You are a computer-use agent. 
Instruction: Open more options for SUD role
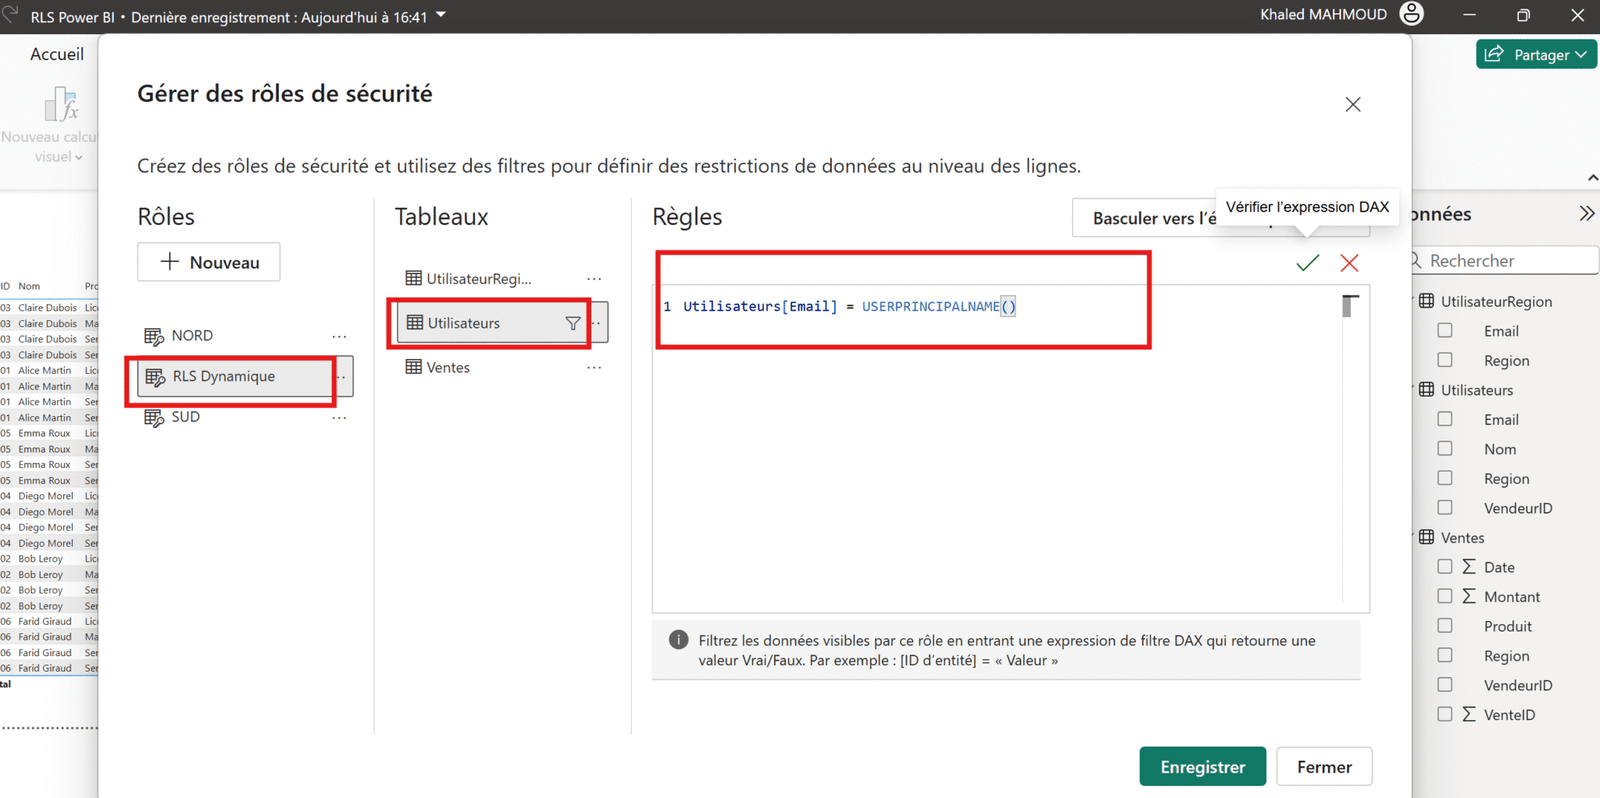[340, 417]
